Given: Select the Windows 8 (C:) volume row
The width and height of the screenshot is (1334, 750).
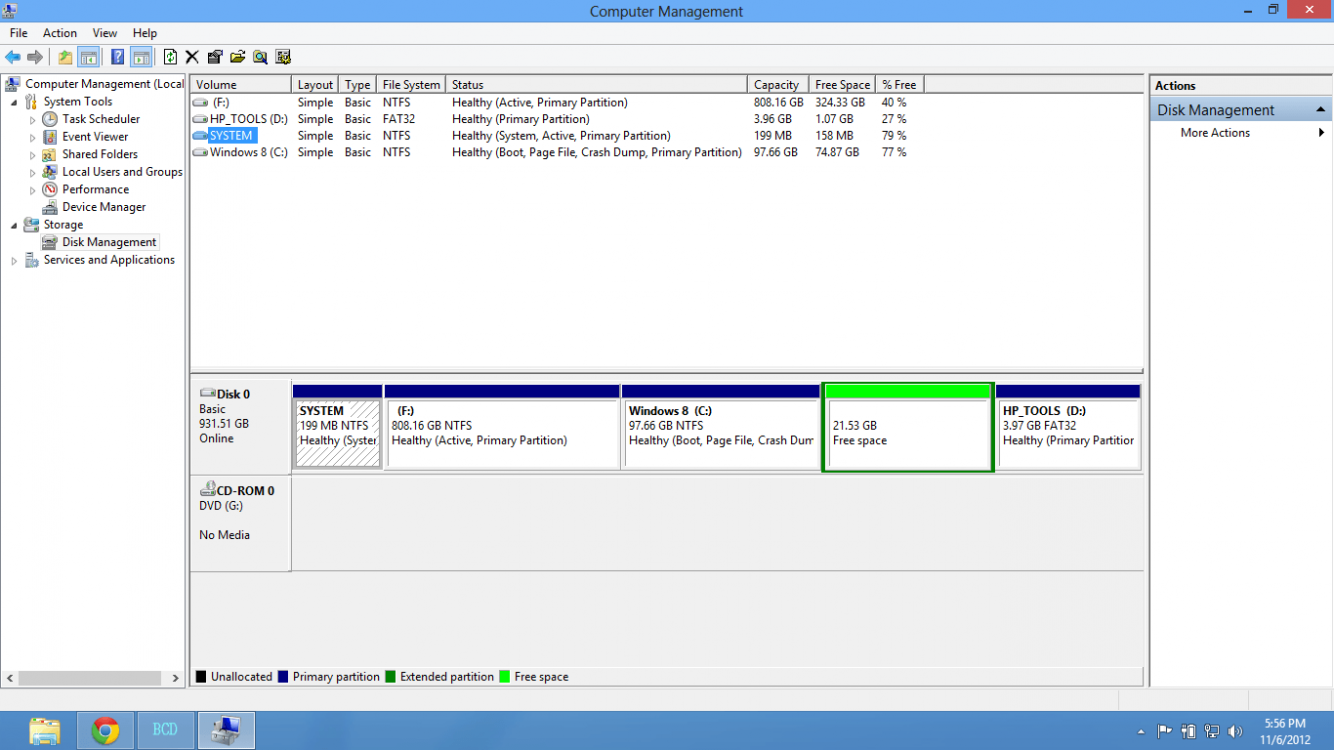Looking at the screenshot, I should point(558,152).
